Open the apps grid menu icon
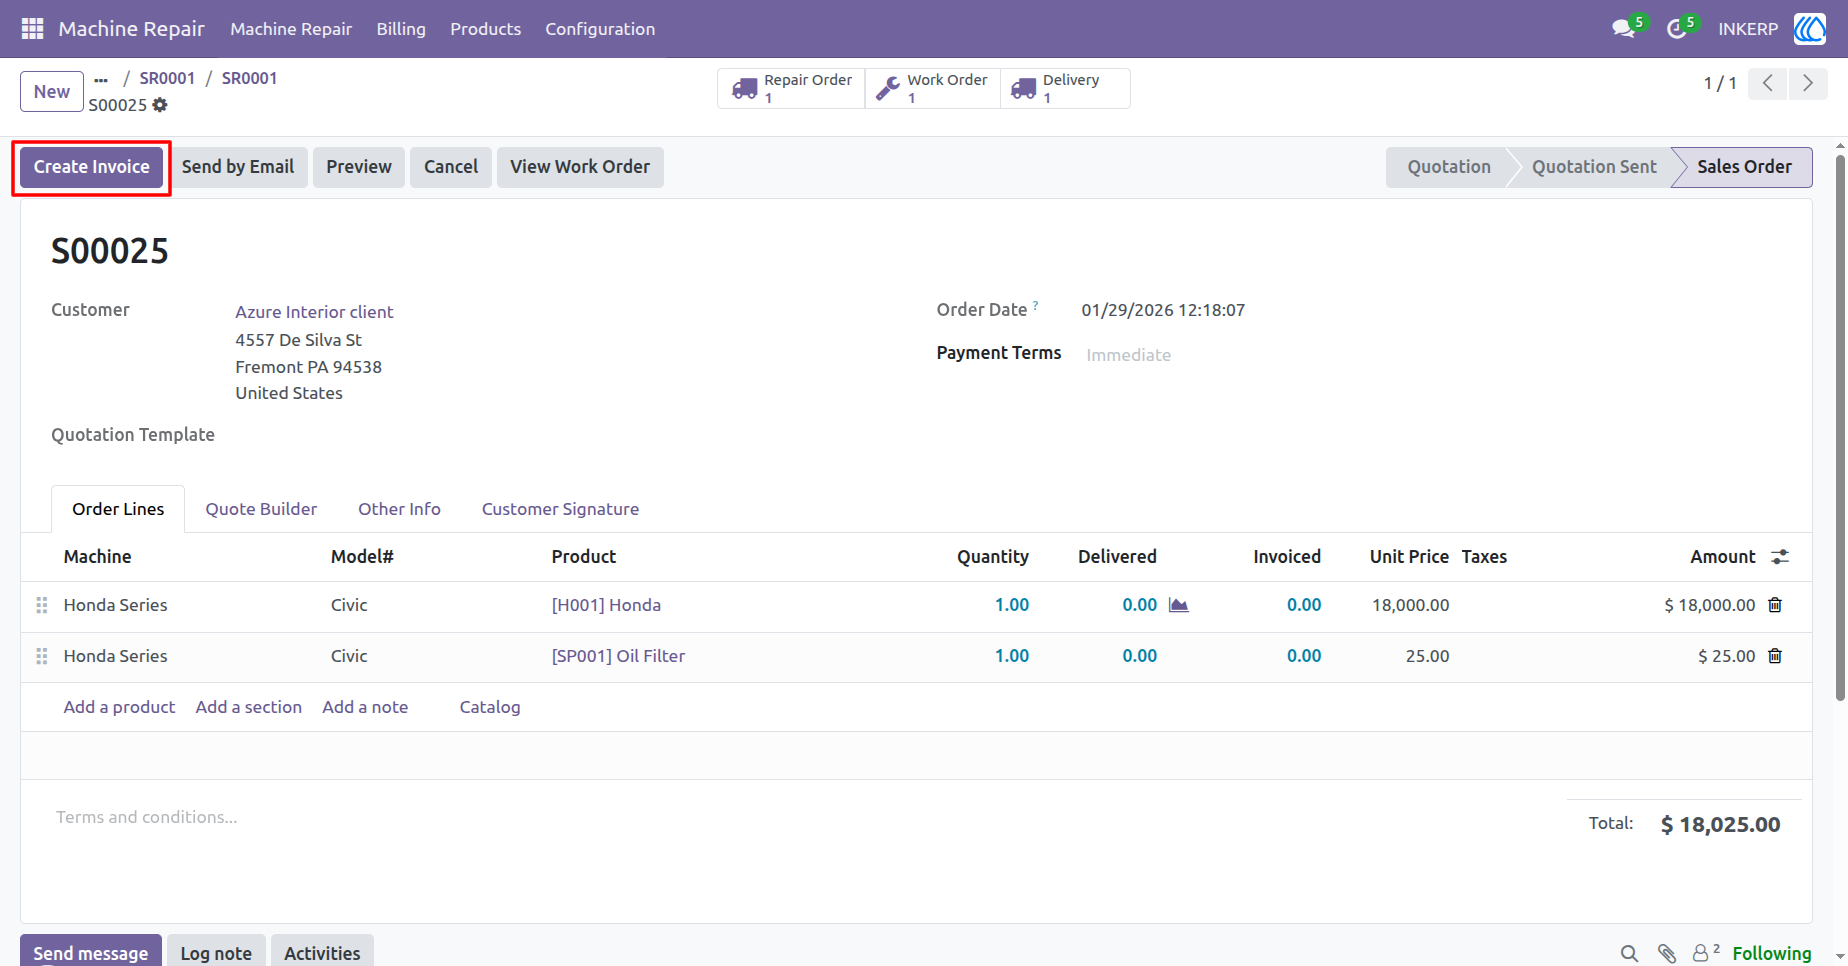The width and height of the screenshot is (1848, 966). click(32, 29)
